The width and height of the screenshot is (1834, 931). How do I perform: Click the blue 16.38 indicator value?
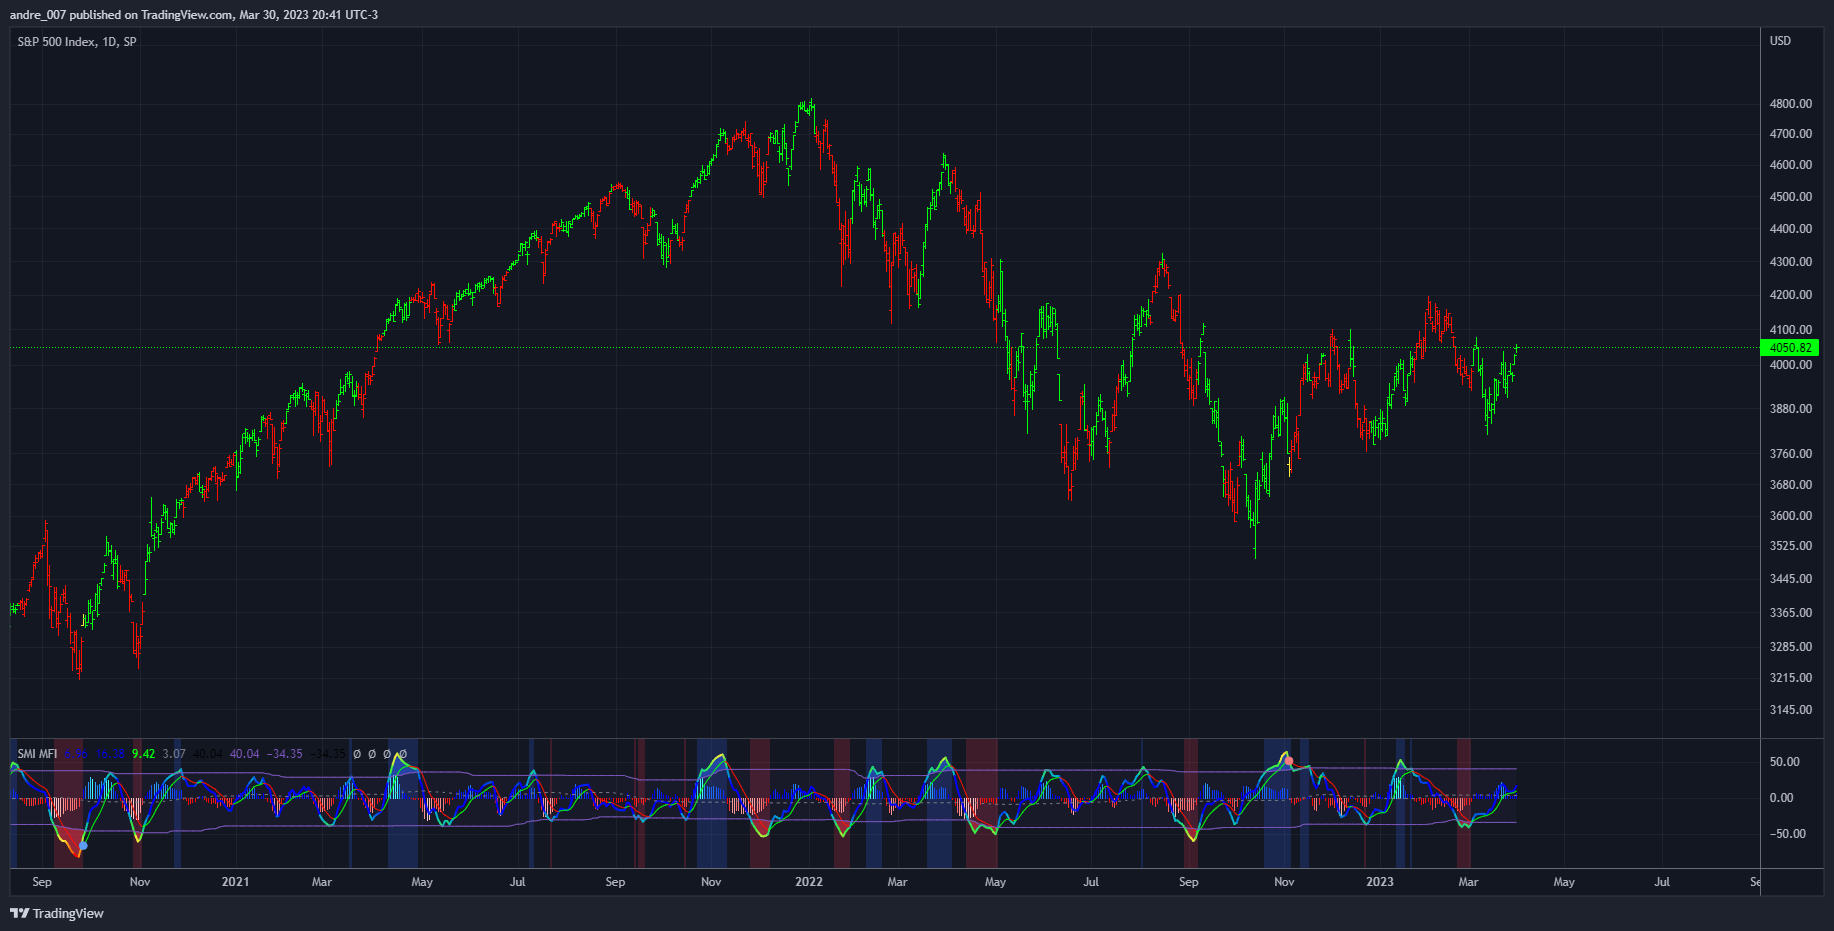(110, 754)
